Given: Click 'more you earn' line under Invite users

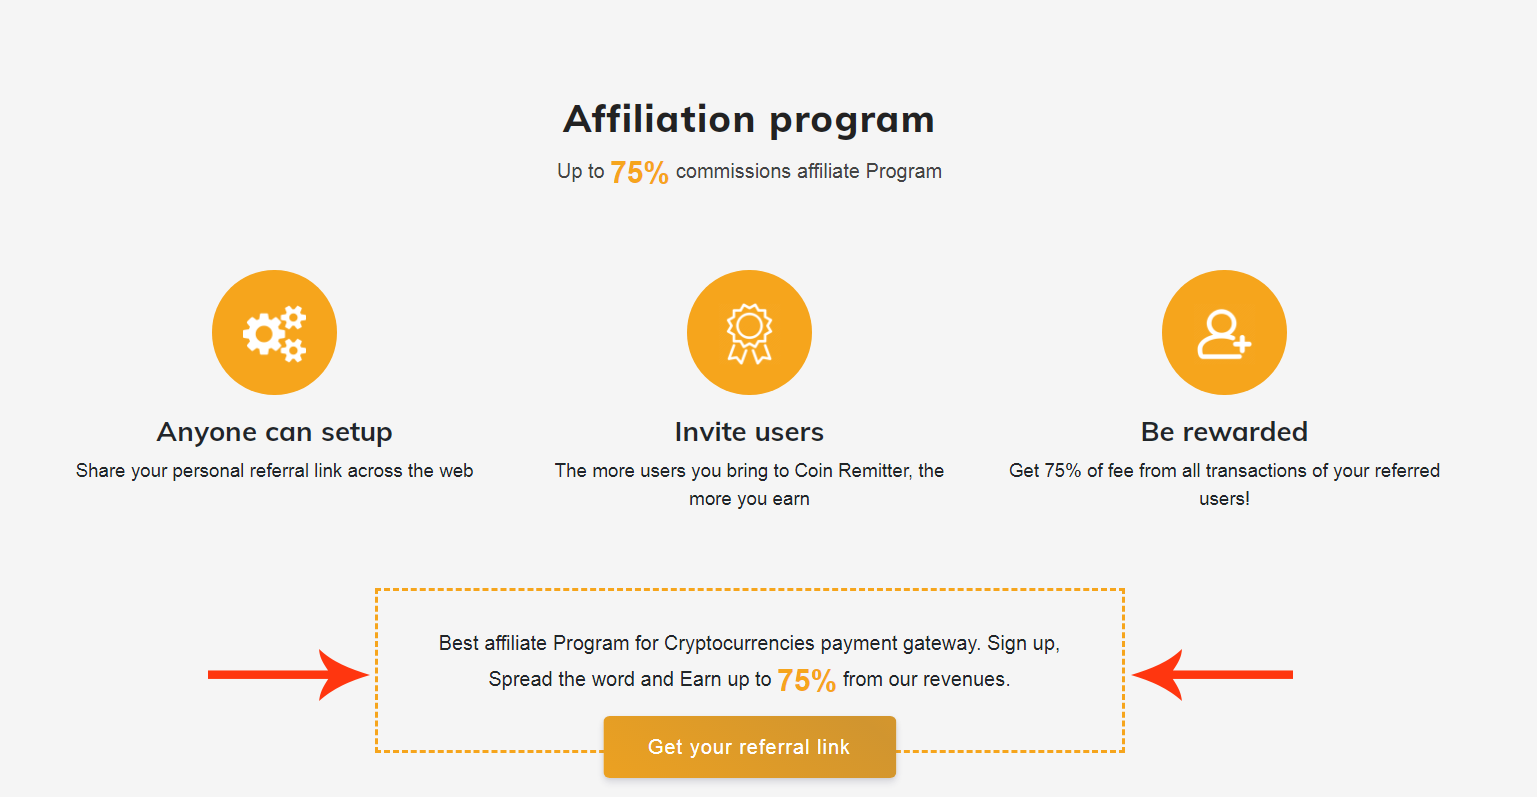Looking at the screenshot, I should point(749,499).
